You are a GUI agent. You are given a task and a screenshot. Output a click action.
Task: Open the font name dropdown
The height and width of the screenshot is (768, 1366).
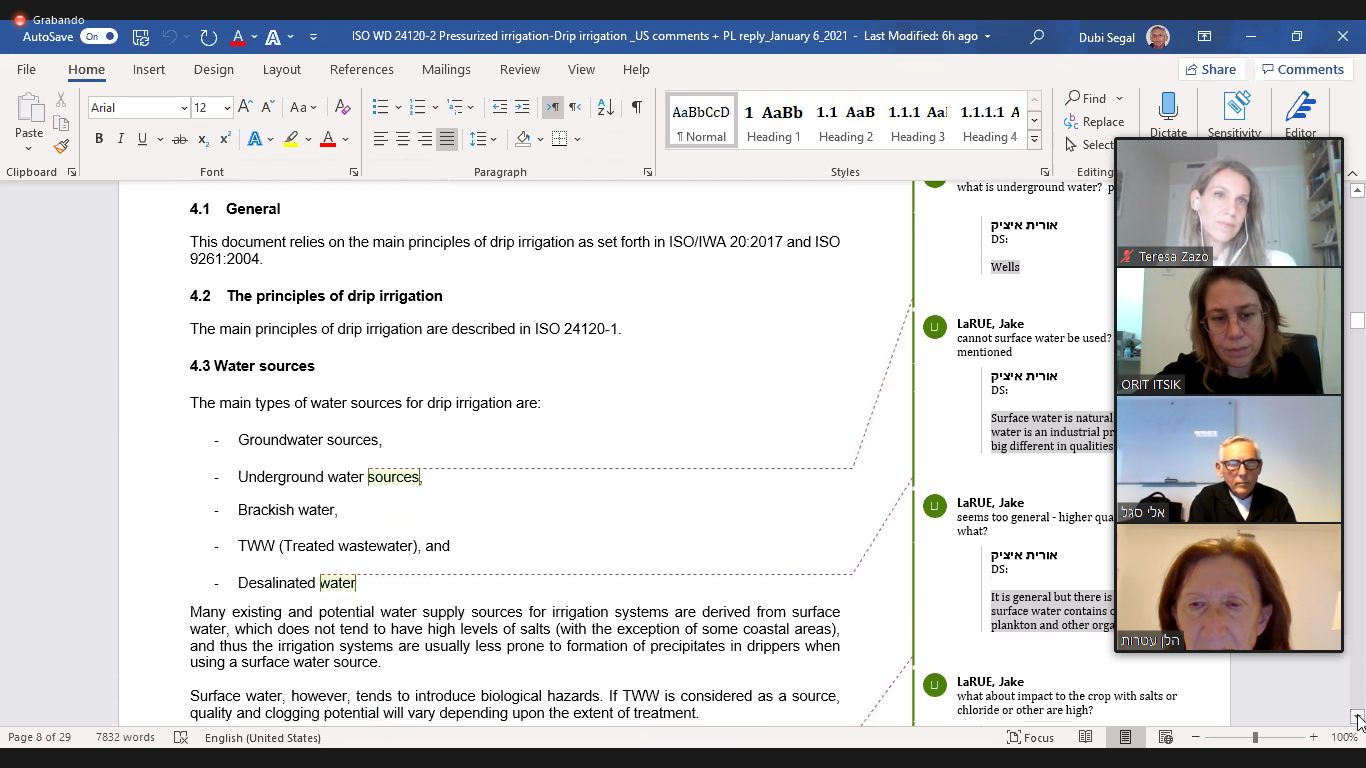184,108
